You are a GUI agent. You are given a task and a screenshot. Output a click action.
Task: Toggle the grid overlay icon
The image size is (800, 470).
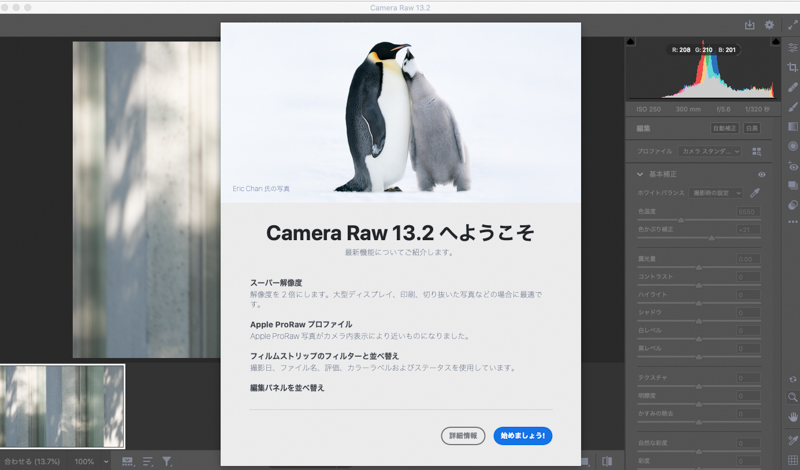(792, 460)
